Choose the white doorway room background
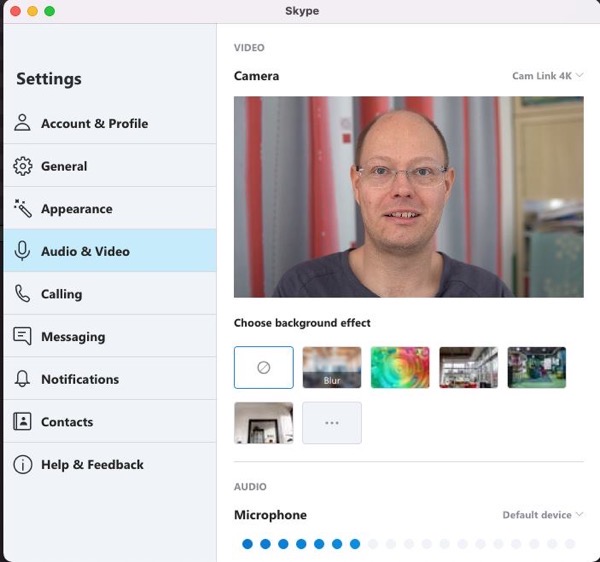This screenshot has width=600, height=562. (x=264, y=423)
